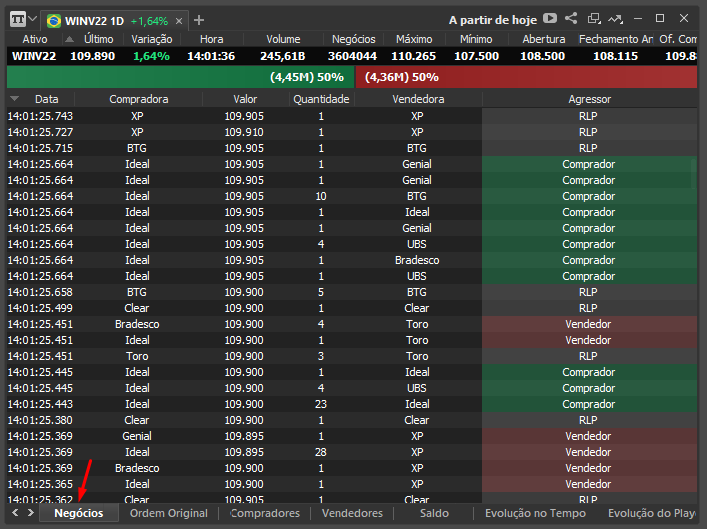Click value 109.910 in trades list
The height and width of the screenshot is (529, 707).
pos(244,132)
